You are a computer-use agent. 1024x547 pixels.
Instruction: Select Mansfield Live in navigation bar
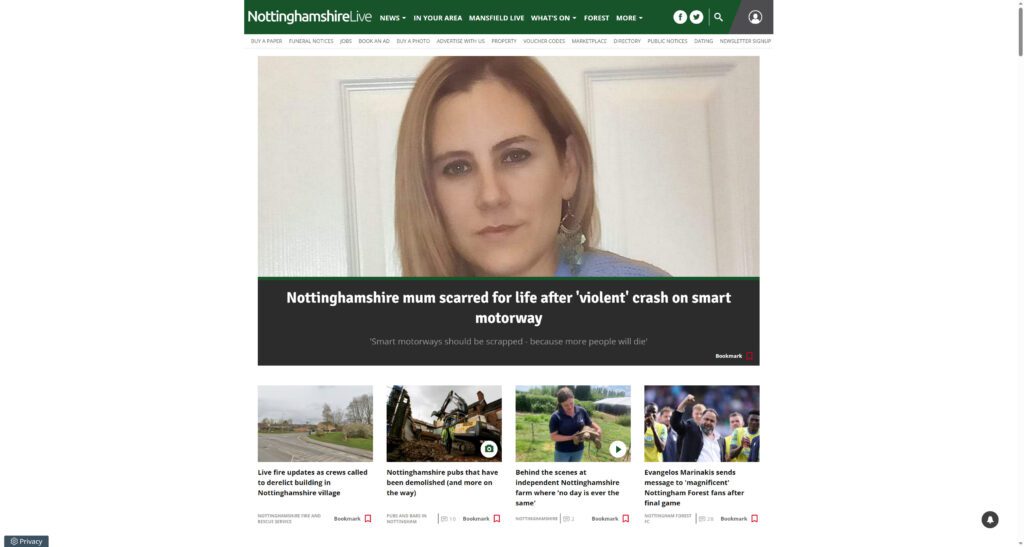click(x=496, y=18)
